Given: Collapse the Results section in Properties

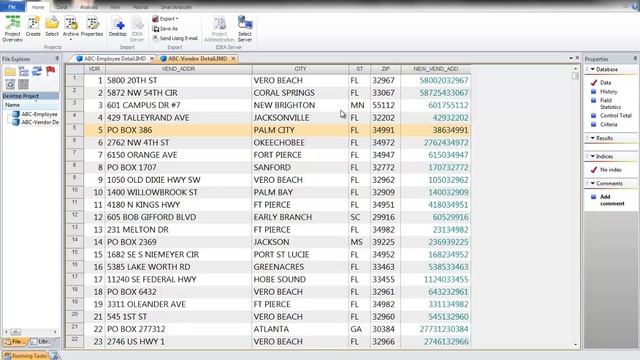Looking at the screenshot, I should pyautogui.click(x=593, y=138).
